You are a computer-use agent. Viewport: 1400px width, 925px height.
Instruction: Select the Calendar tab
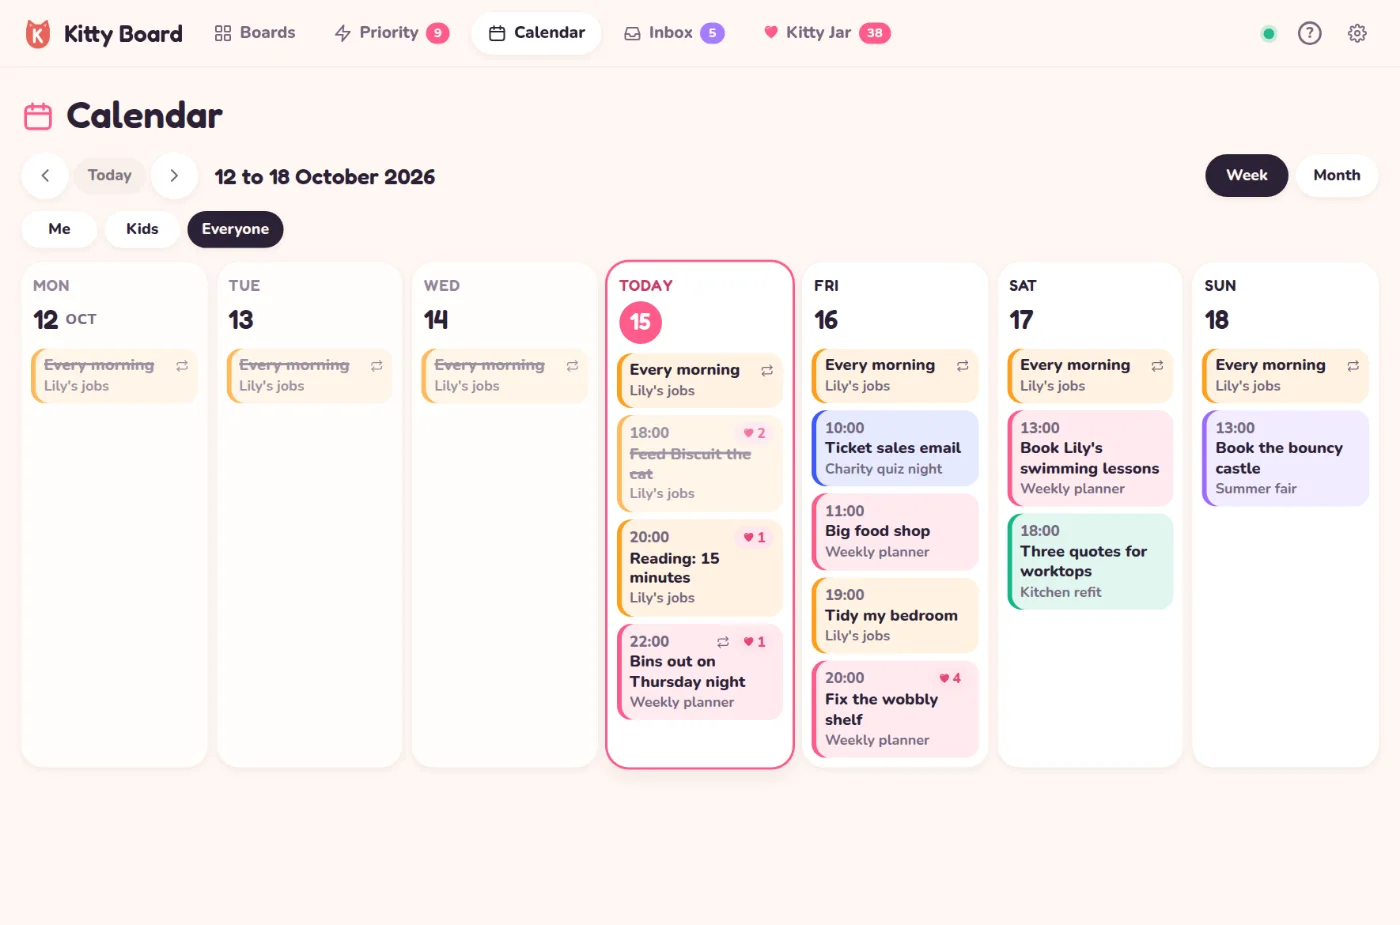pyautogui.click(x=536, y=33)
